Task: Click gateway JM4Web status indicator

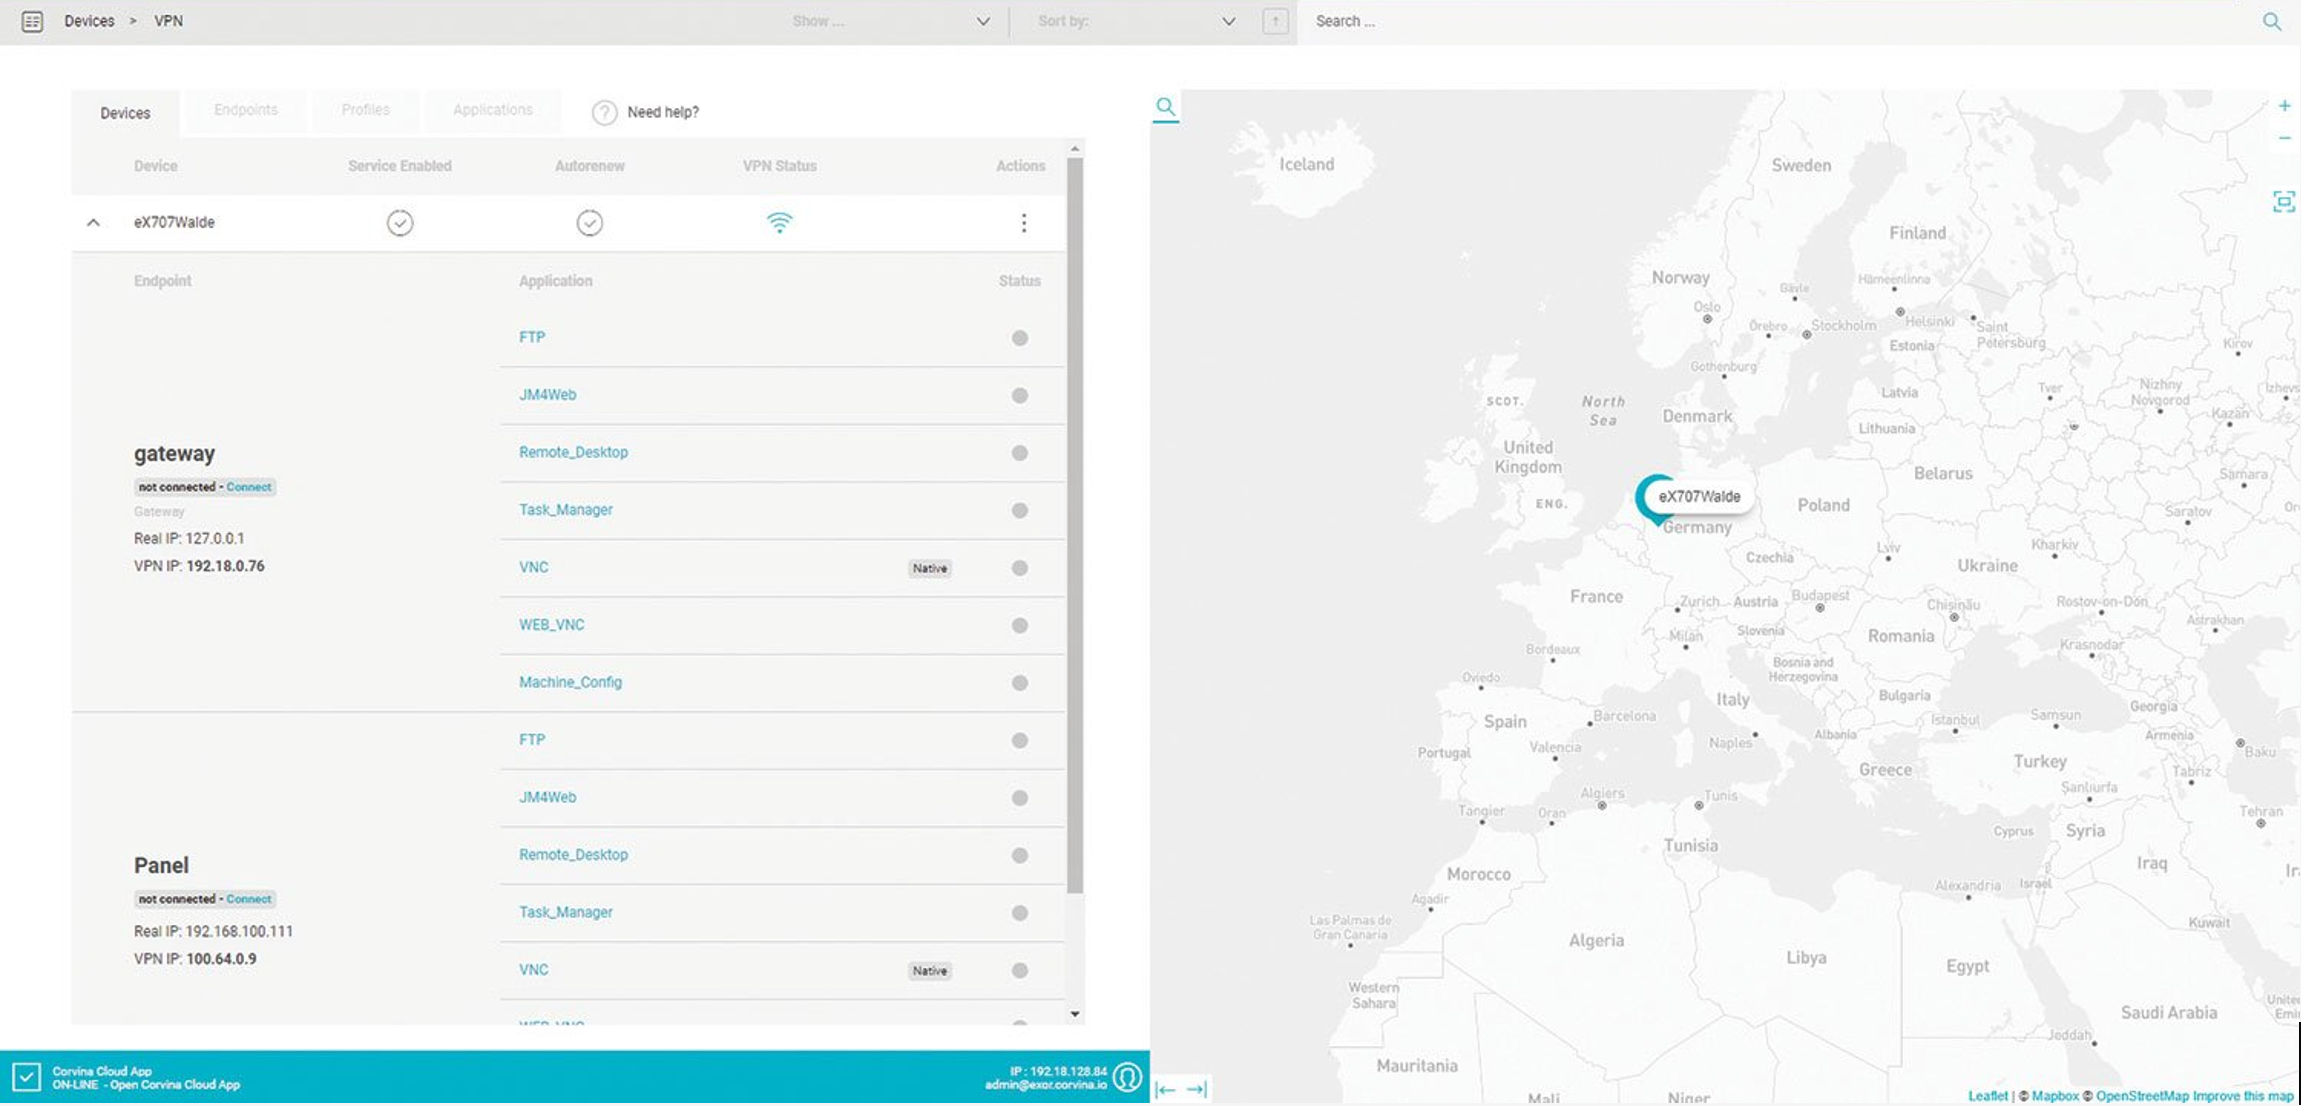Action: 1019,395
